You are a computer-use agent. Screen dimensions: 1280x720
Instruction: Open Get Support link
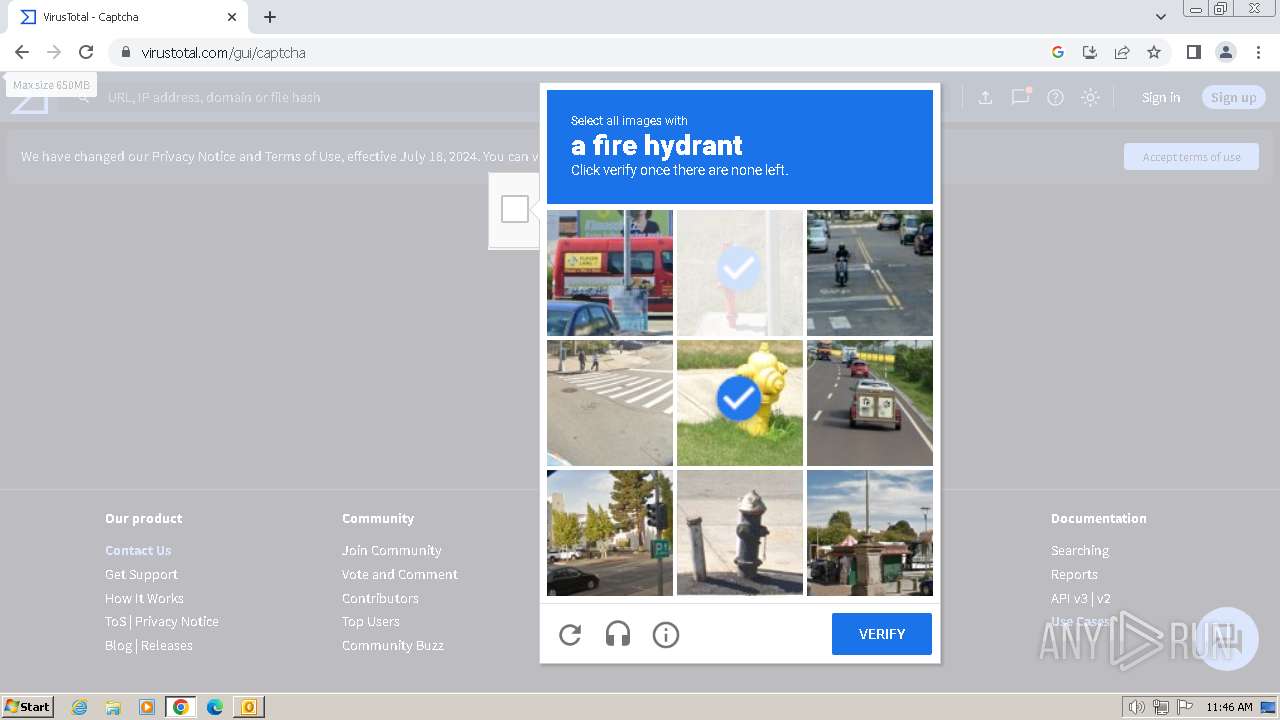pos(141,574)
